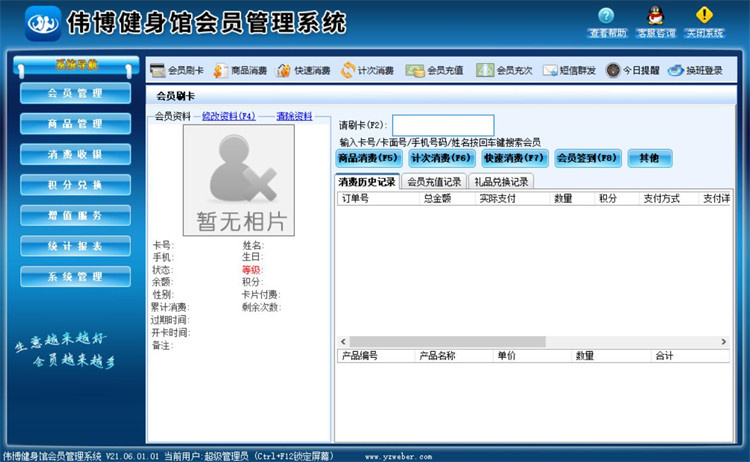Open 商品管理 in the sidebar
The width and height of the screenshot is (750, 462).
click(x=75, y=124)
